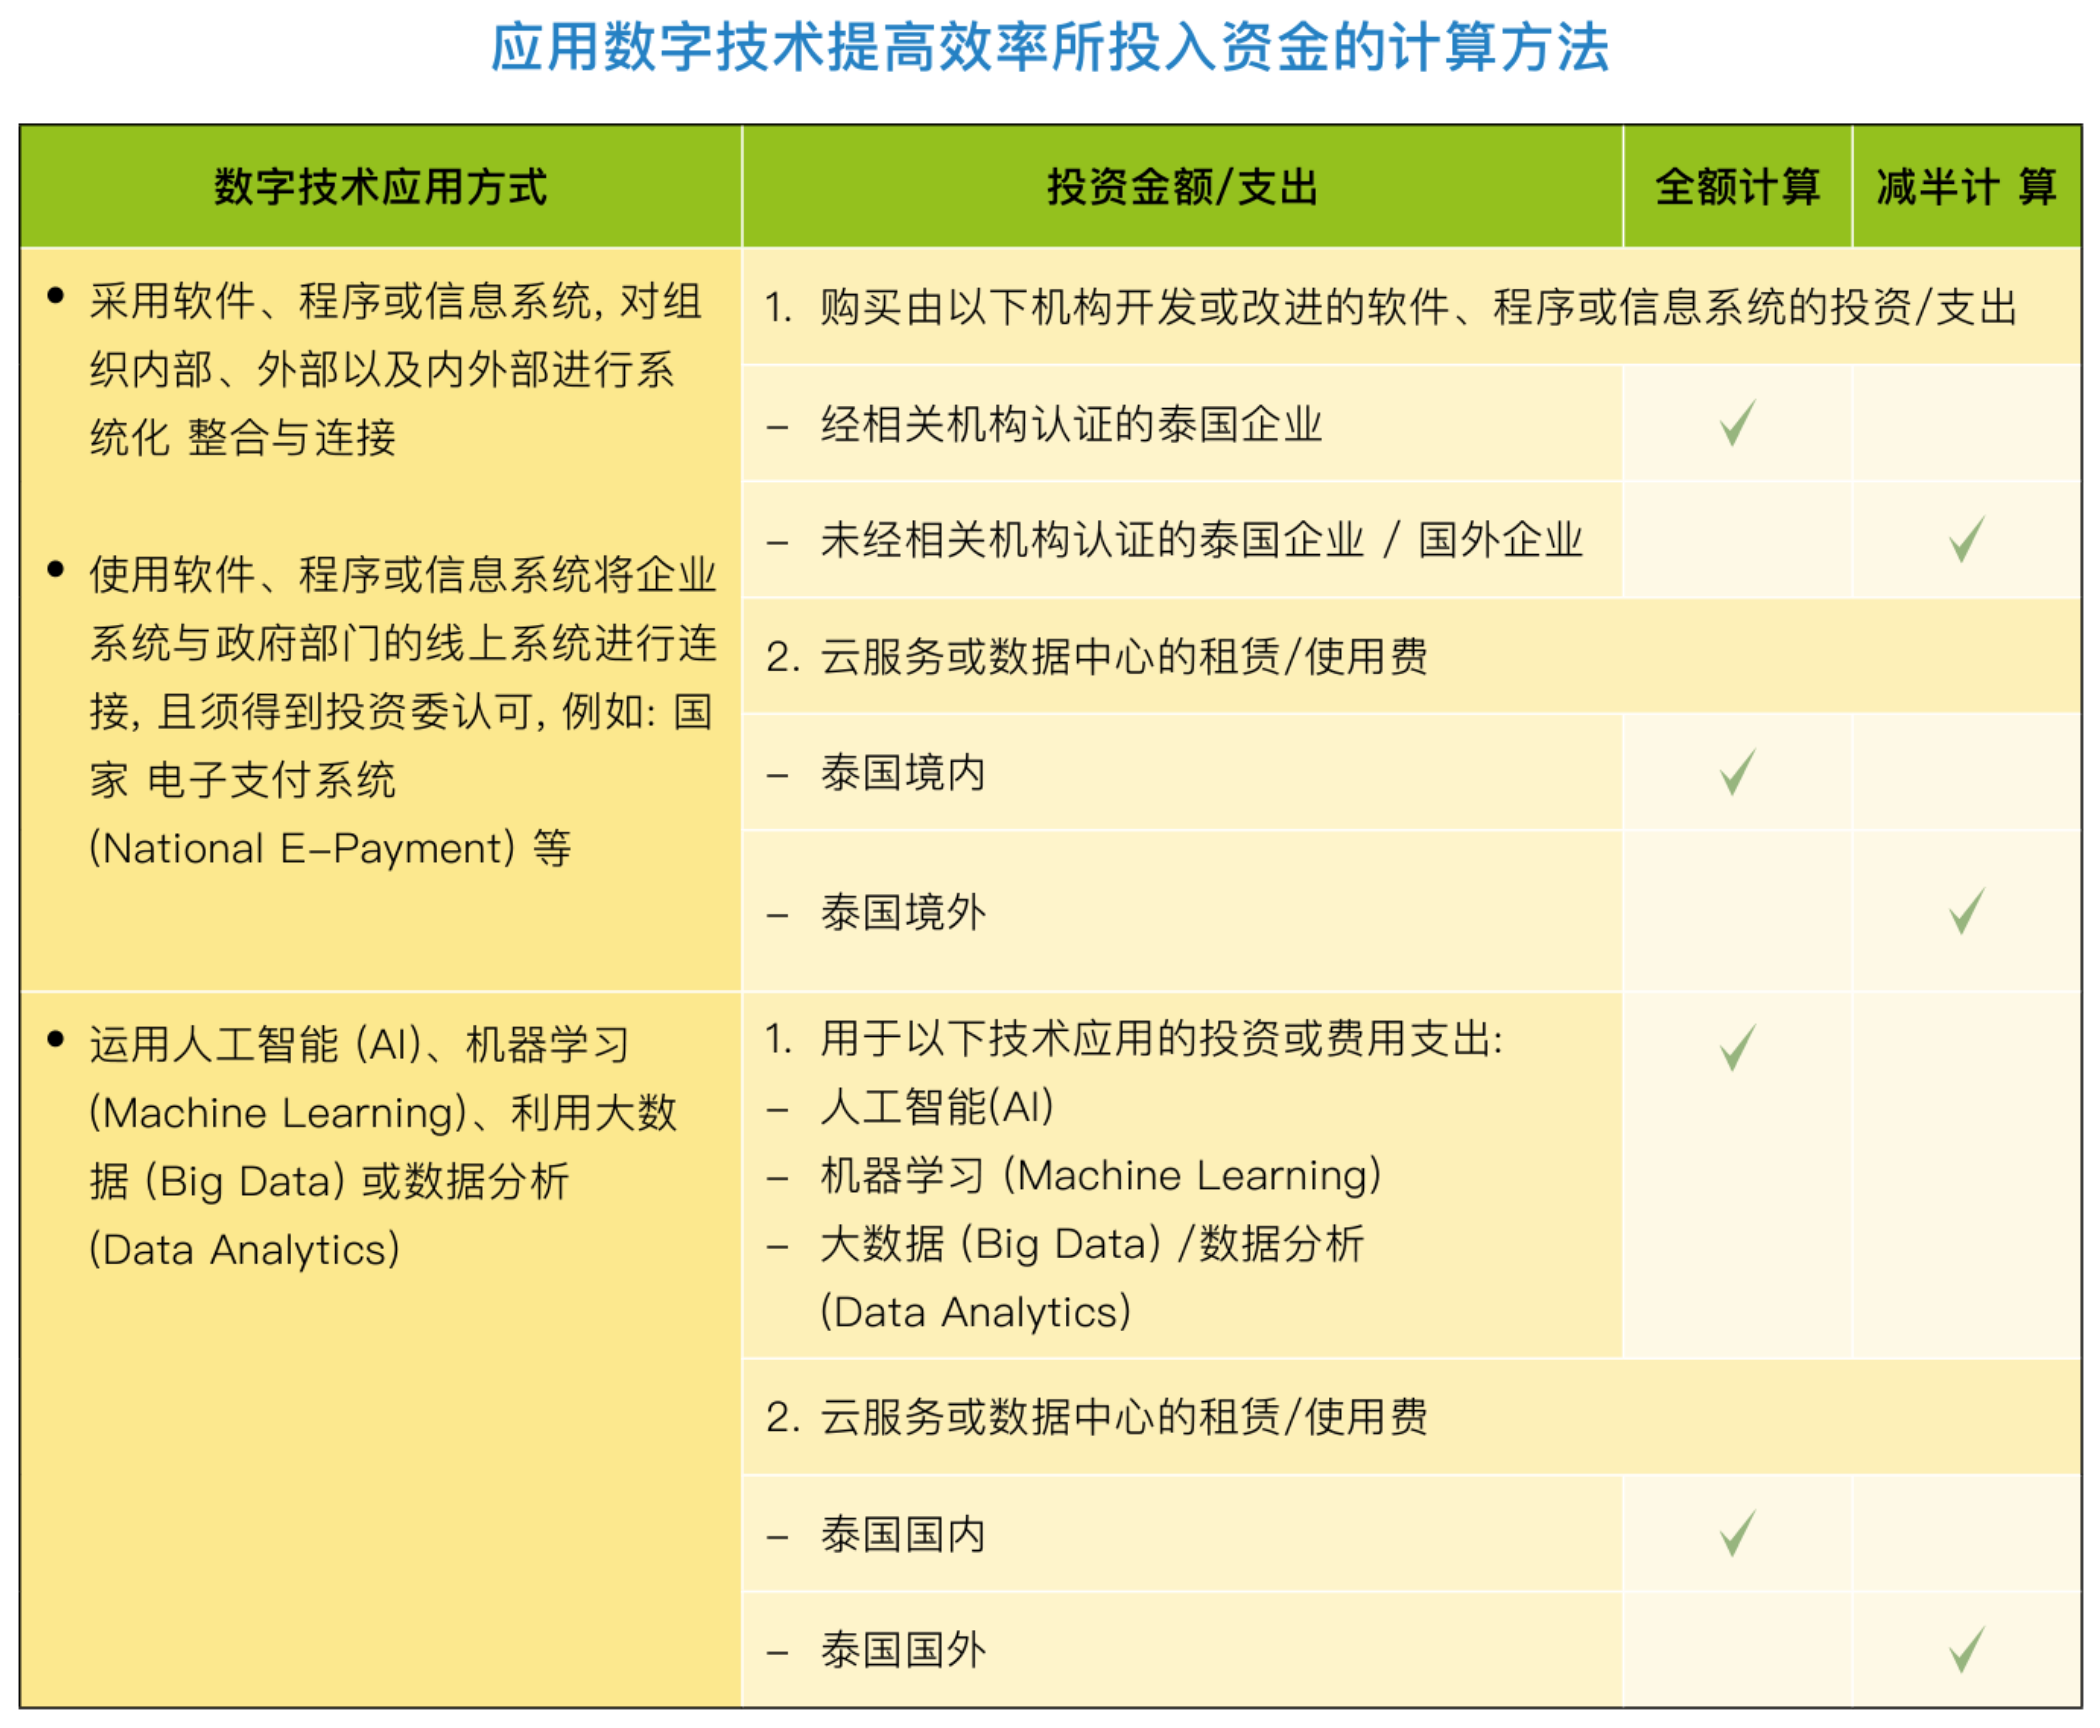Click the 运用人工智能 (AI) bullet text
The height and width of the screenshot is (1728, 2100).
360,1045
